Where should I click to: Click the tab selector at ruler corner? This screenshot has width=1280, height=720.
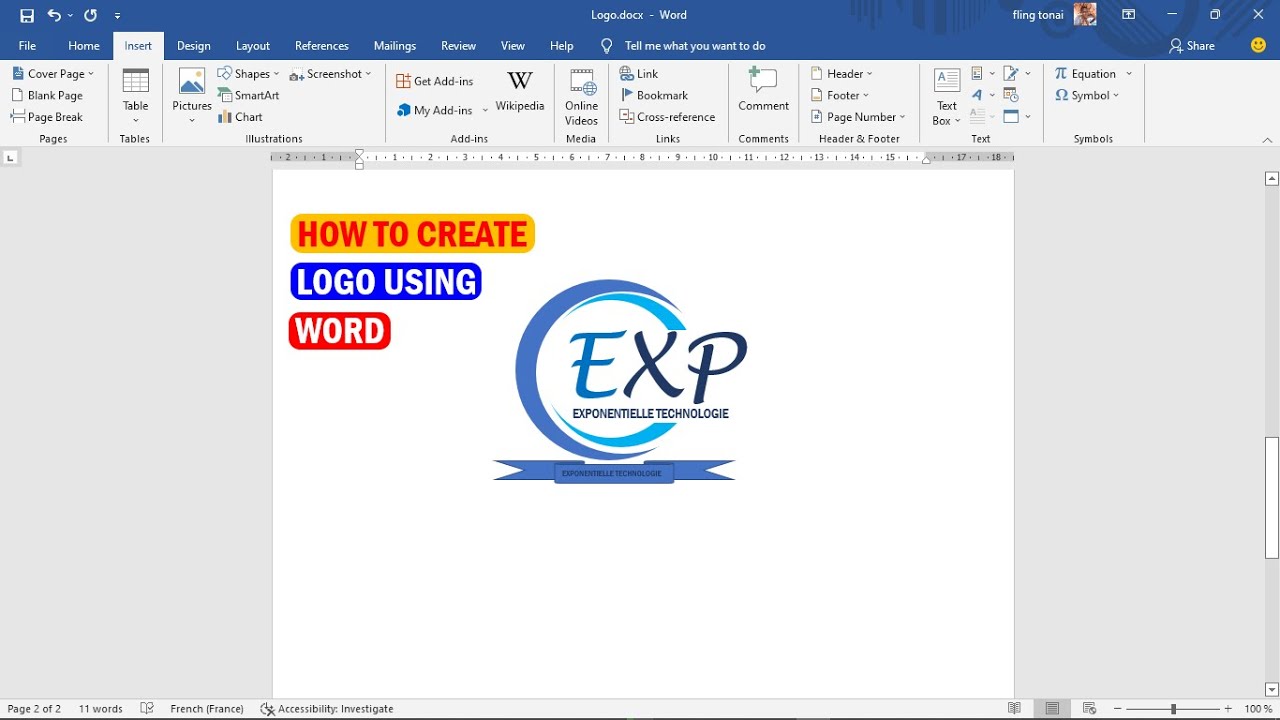coord(10,157)
